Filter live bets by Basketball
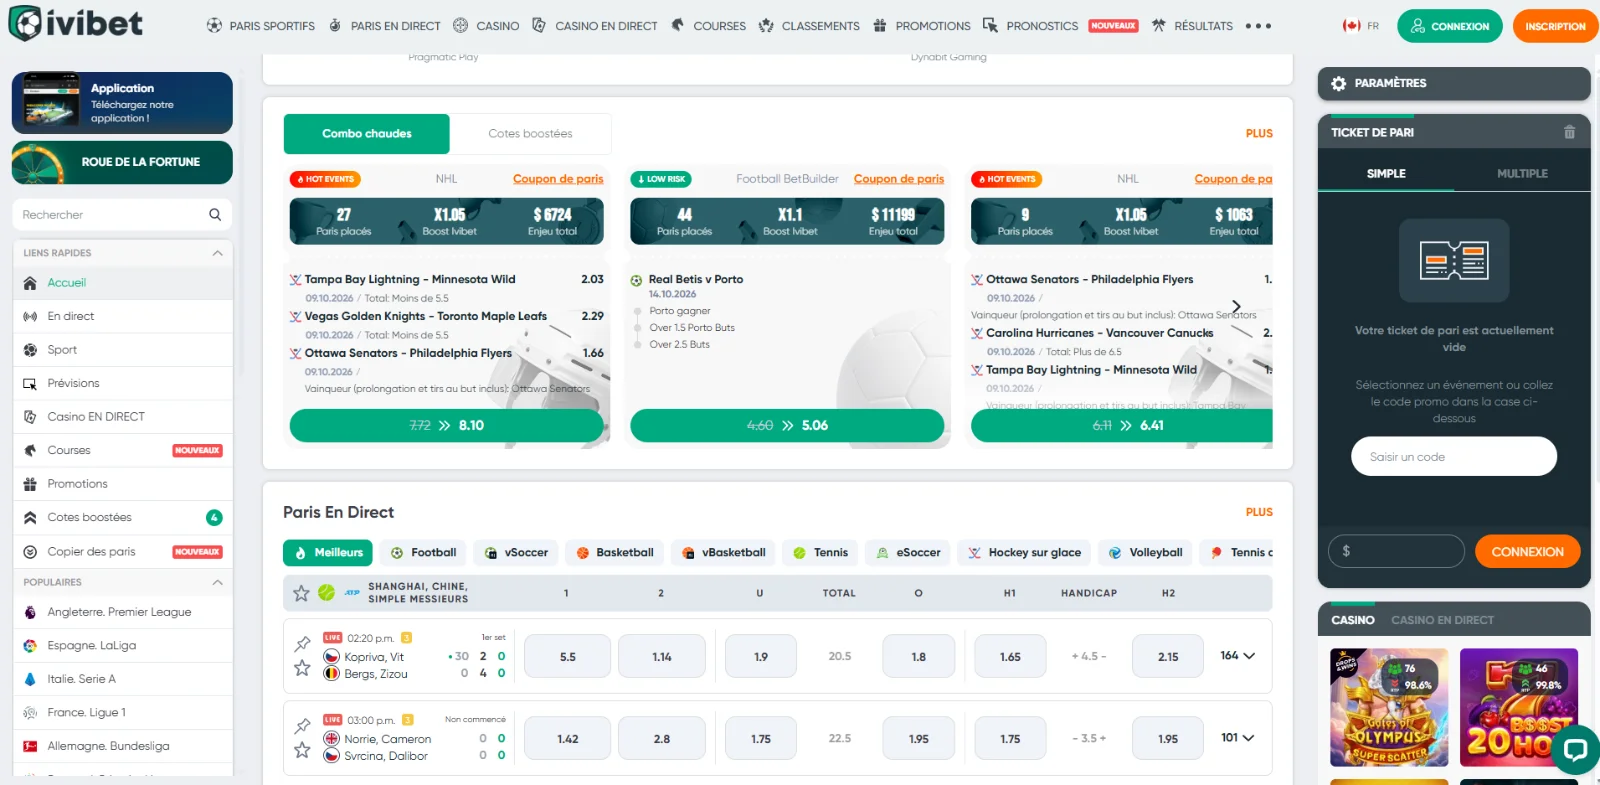This screenshot has height=785, width=1600. pyautogui.click(x=614, y=553)
